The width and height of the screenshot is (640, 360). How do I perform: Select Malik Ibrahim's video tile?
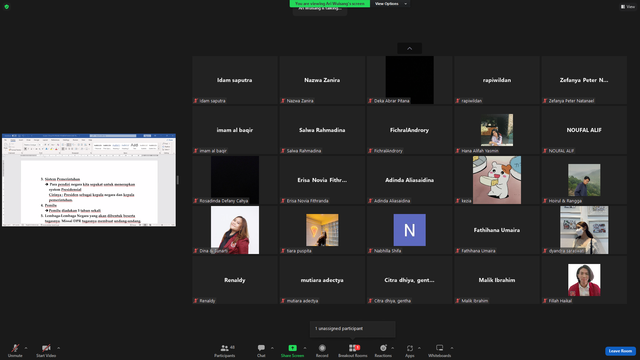497,280
